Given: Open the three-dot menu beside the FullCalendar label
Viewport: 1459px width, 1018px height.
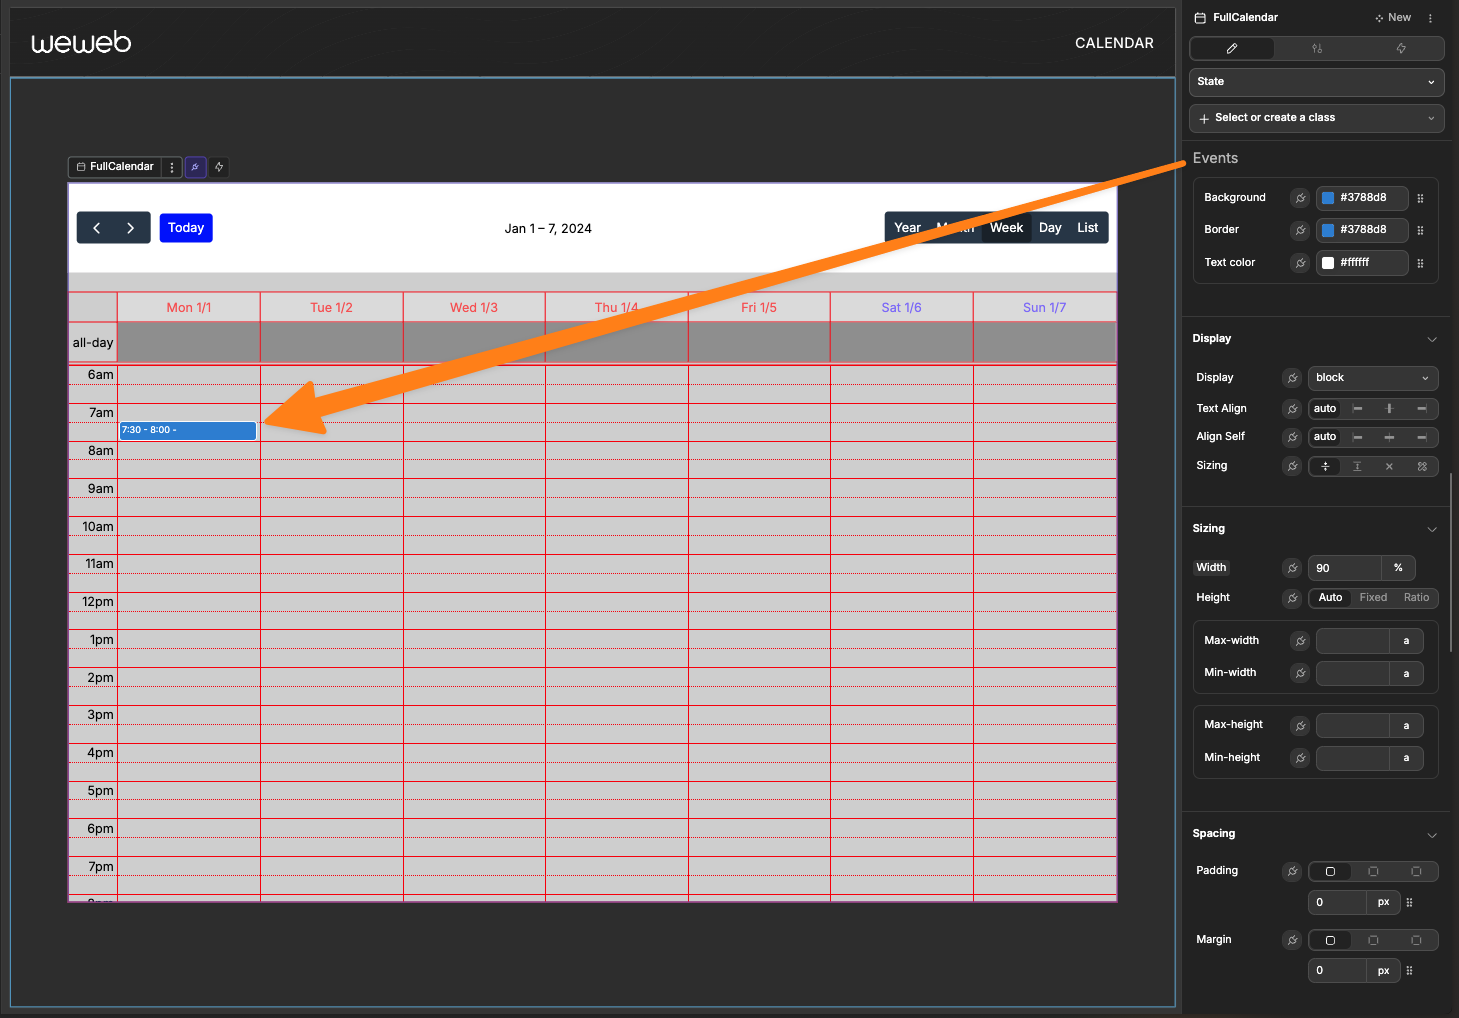Looking at the screenshot, I should click(x=172, y=167).
